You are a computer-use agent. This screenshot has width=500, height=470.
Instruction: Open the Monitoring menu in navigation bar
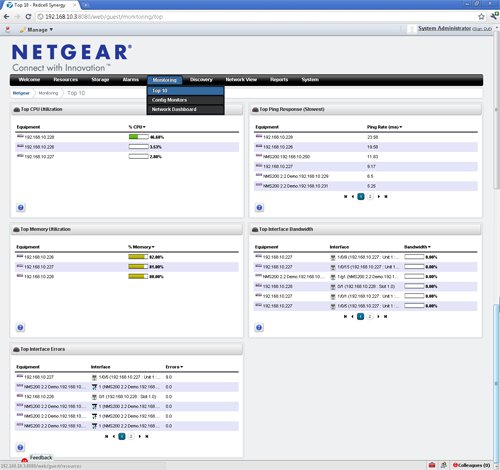click(165, 80)
